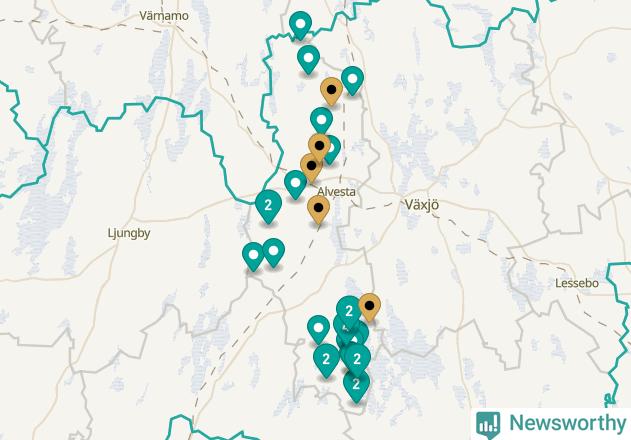Screen dimensions: 631x440
Task: Open the teal cluster marker labeled 2 west of Alvesta
Action: (268, 207)
